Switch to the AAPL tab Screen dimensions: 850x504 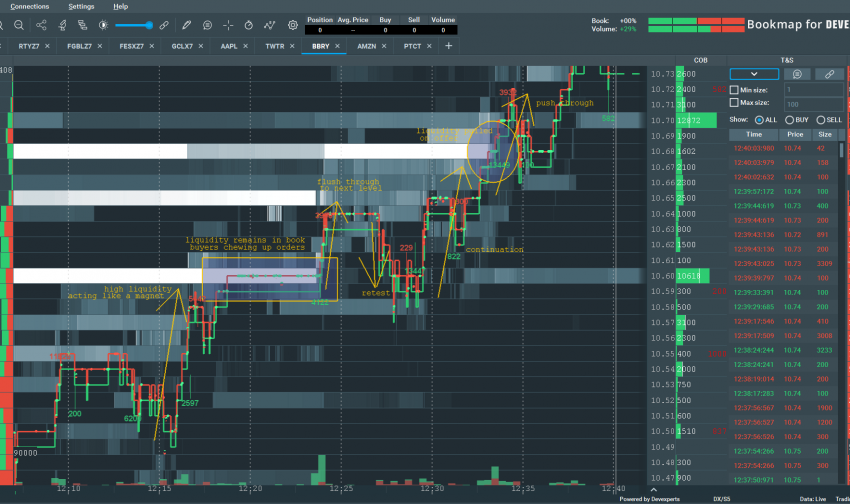coord(229,46)
